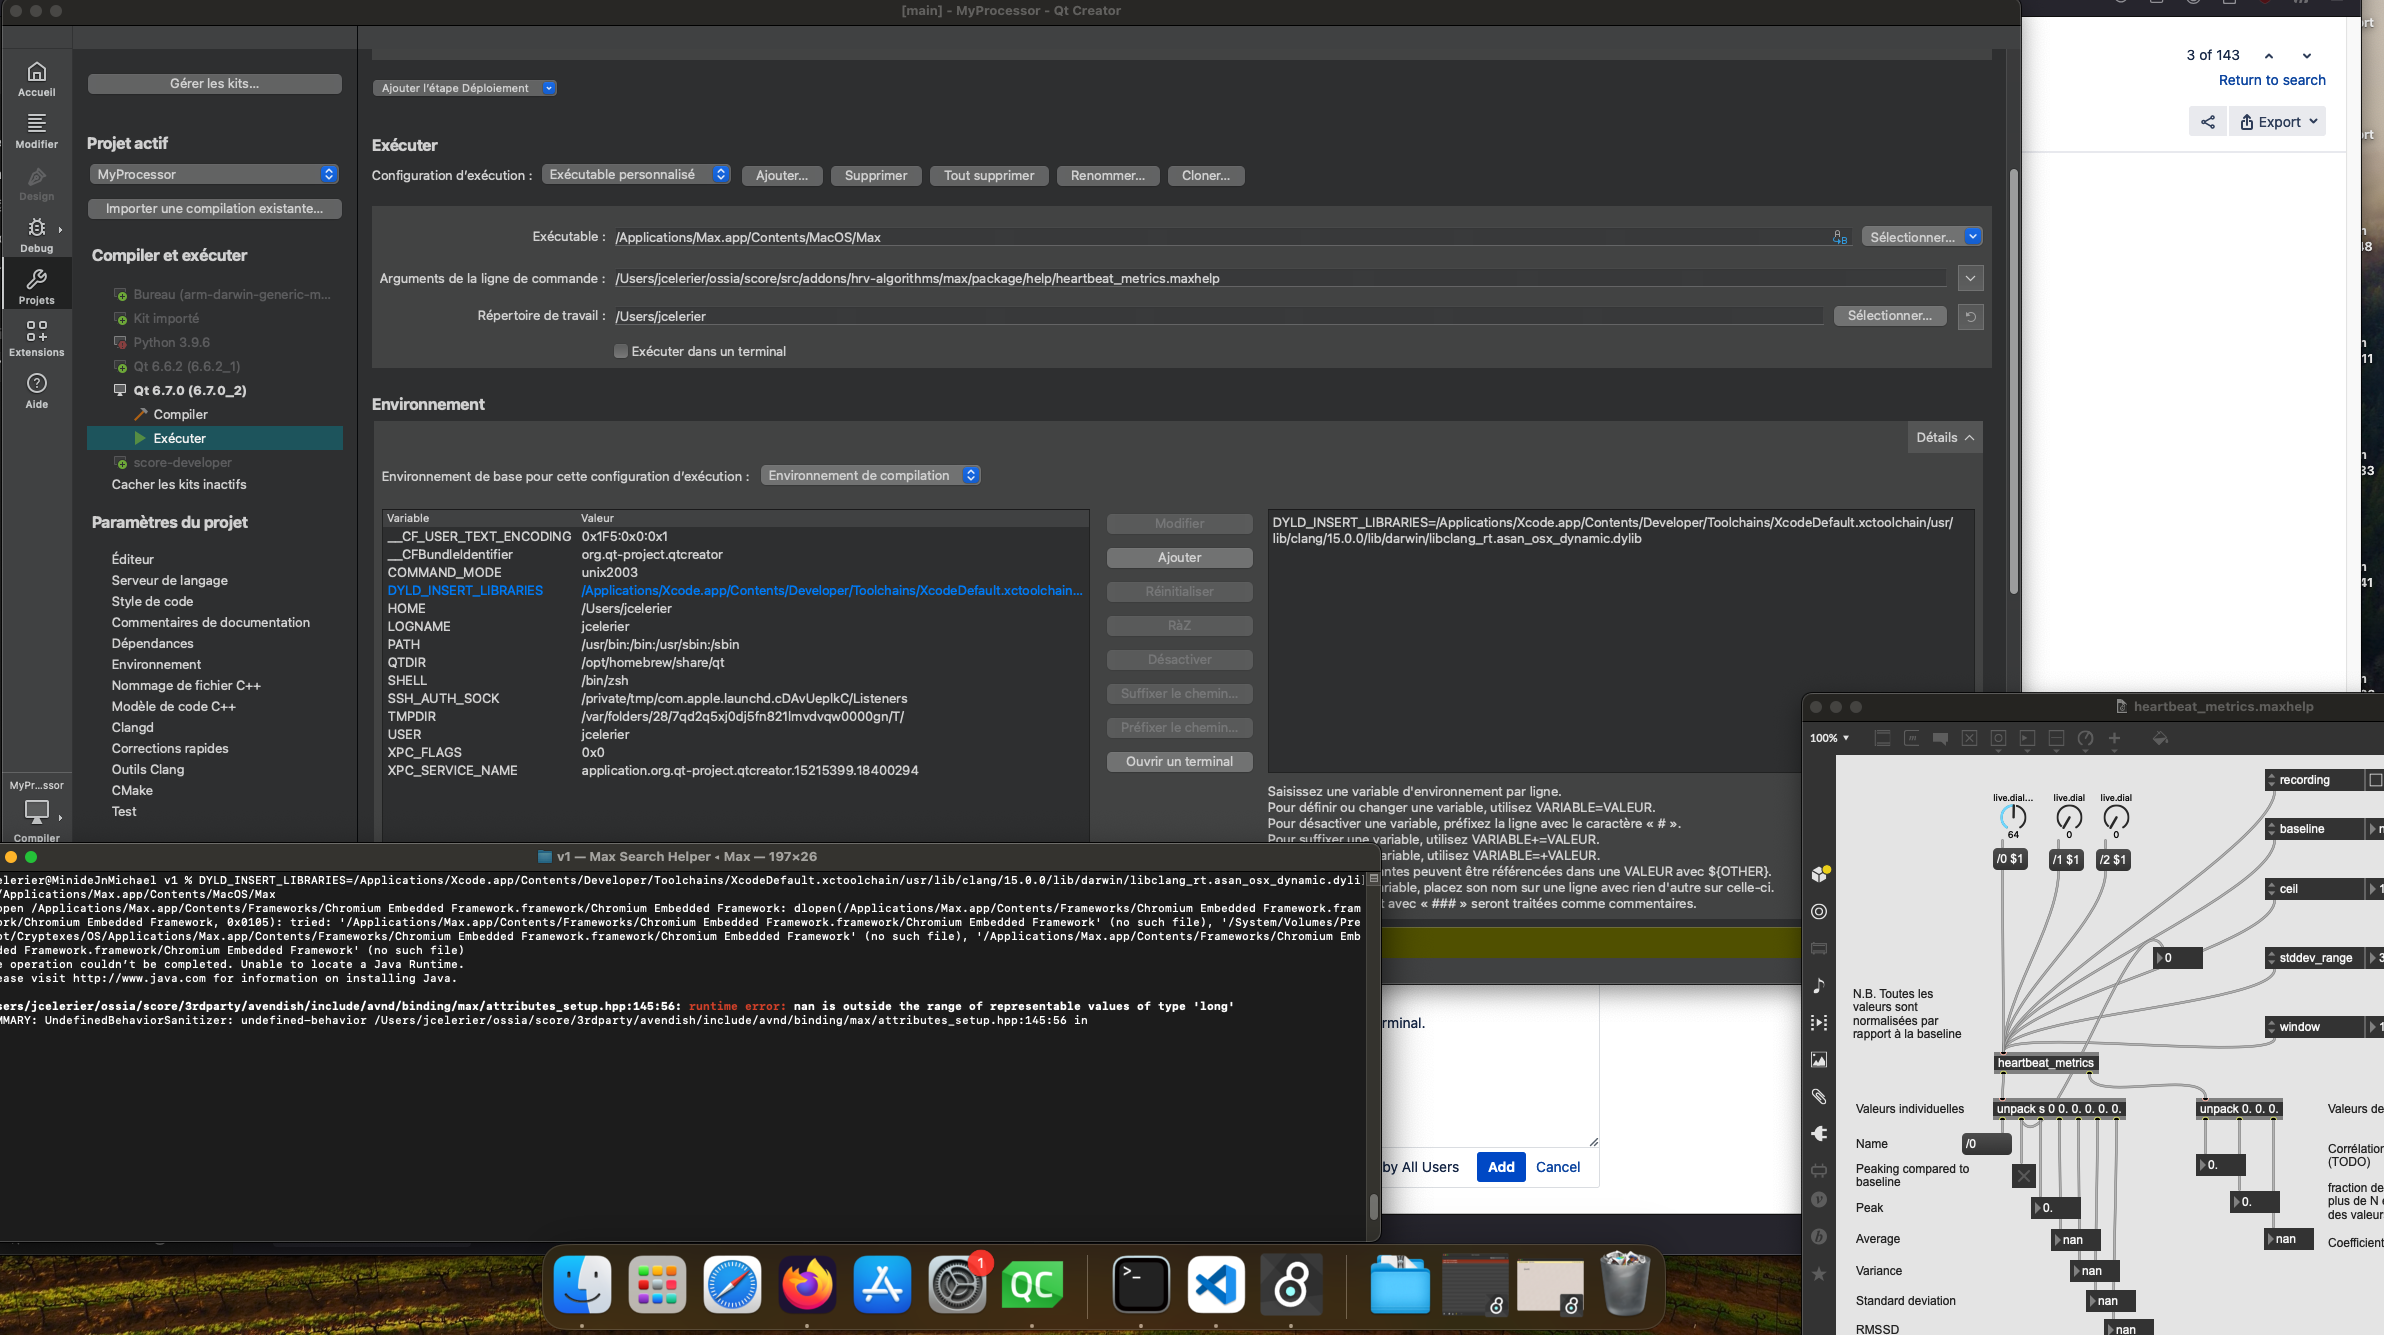Switch to Modifier mode in Qt Creator

point(36,131)
